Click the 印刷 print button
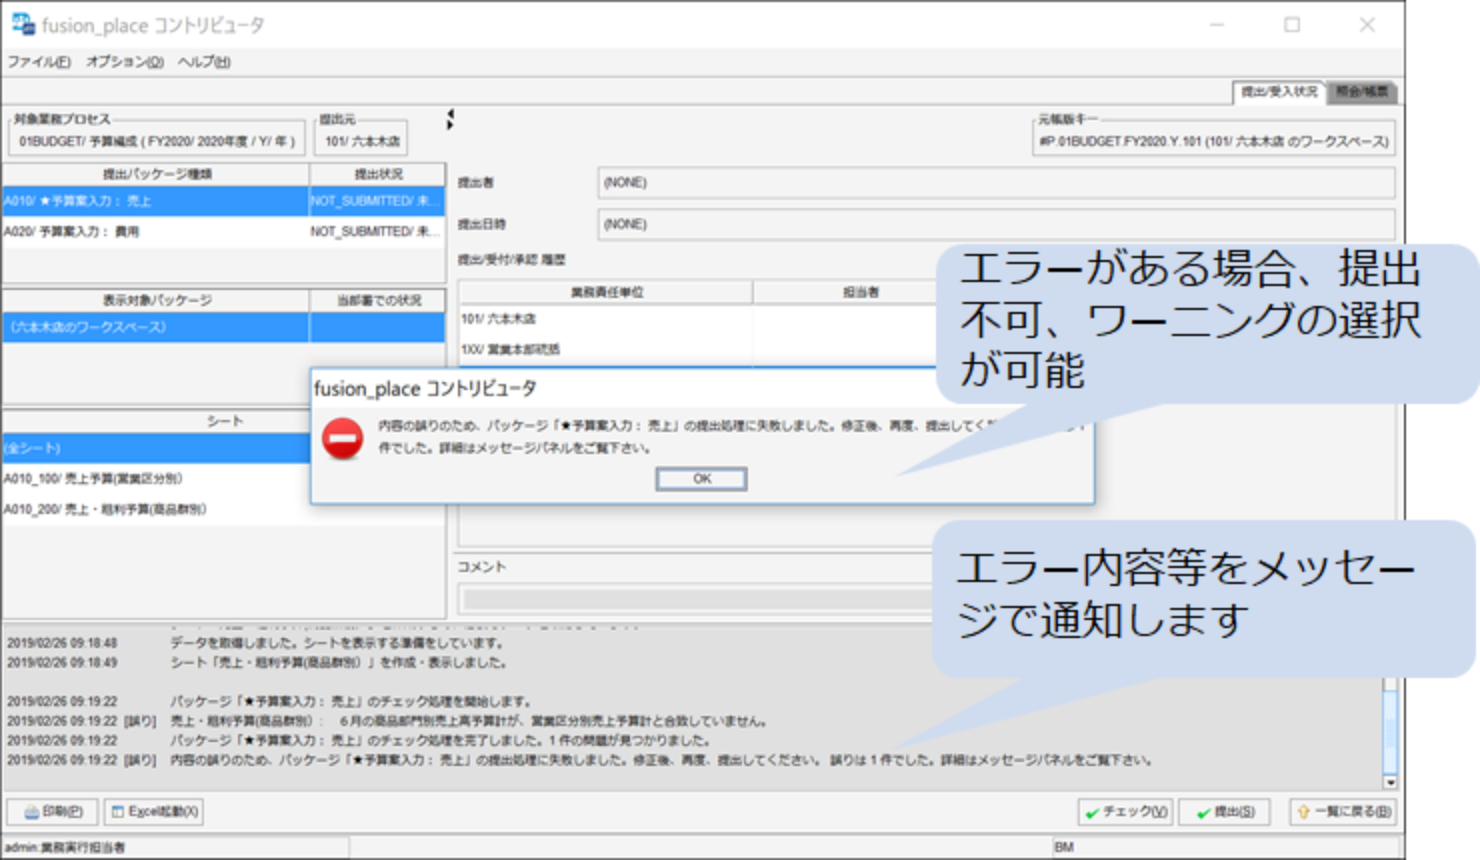The image size is (1480, 860). point(53,812)
